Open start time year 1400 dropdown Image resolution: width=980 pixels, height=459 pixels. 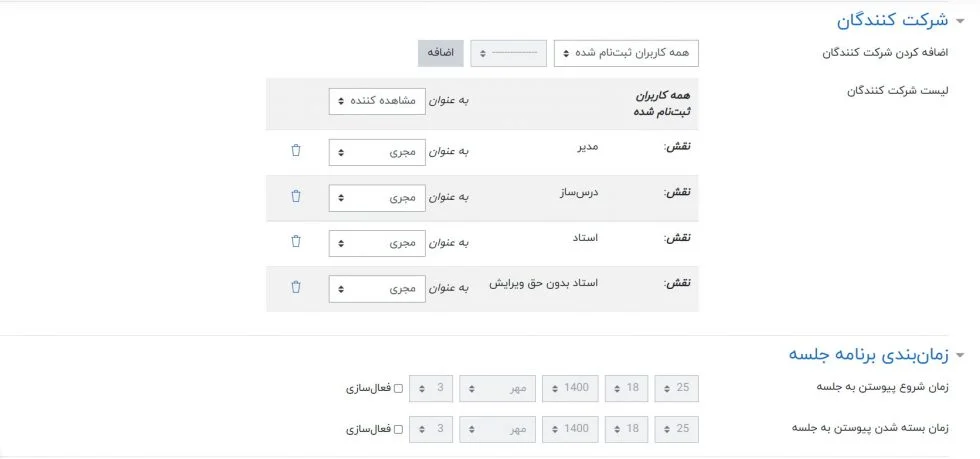(x=570, y=388)
